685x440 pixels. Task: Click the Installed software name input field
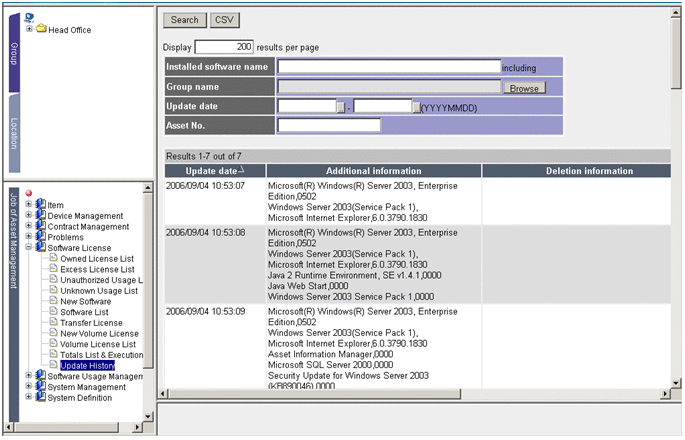coord(389,67)
